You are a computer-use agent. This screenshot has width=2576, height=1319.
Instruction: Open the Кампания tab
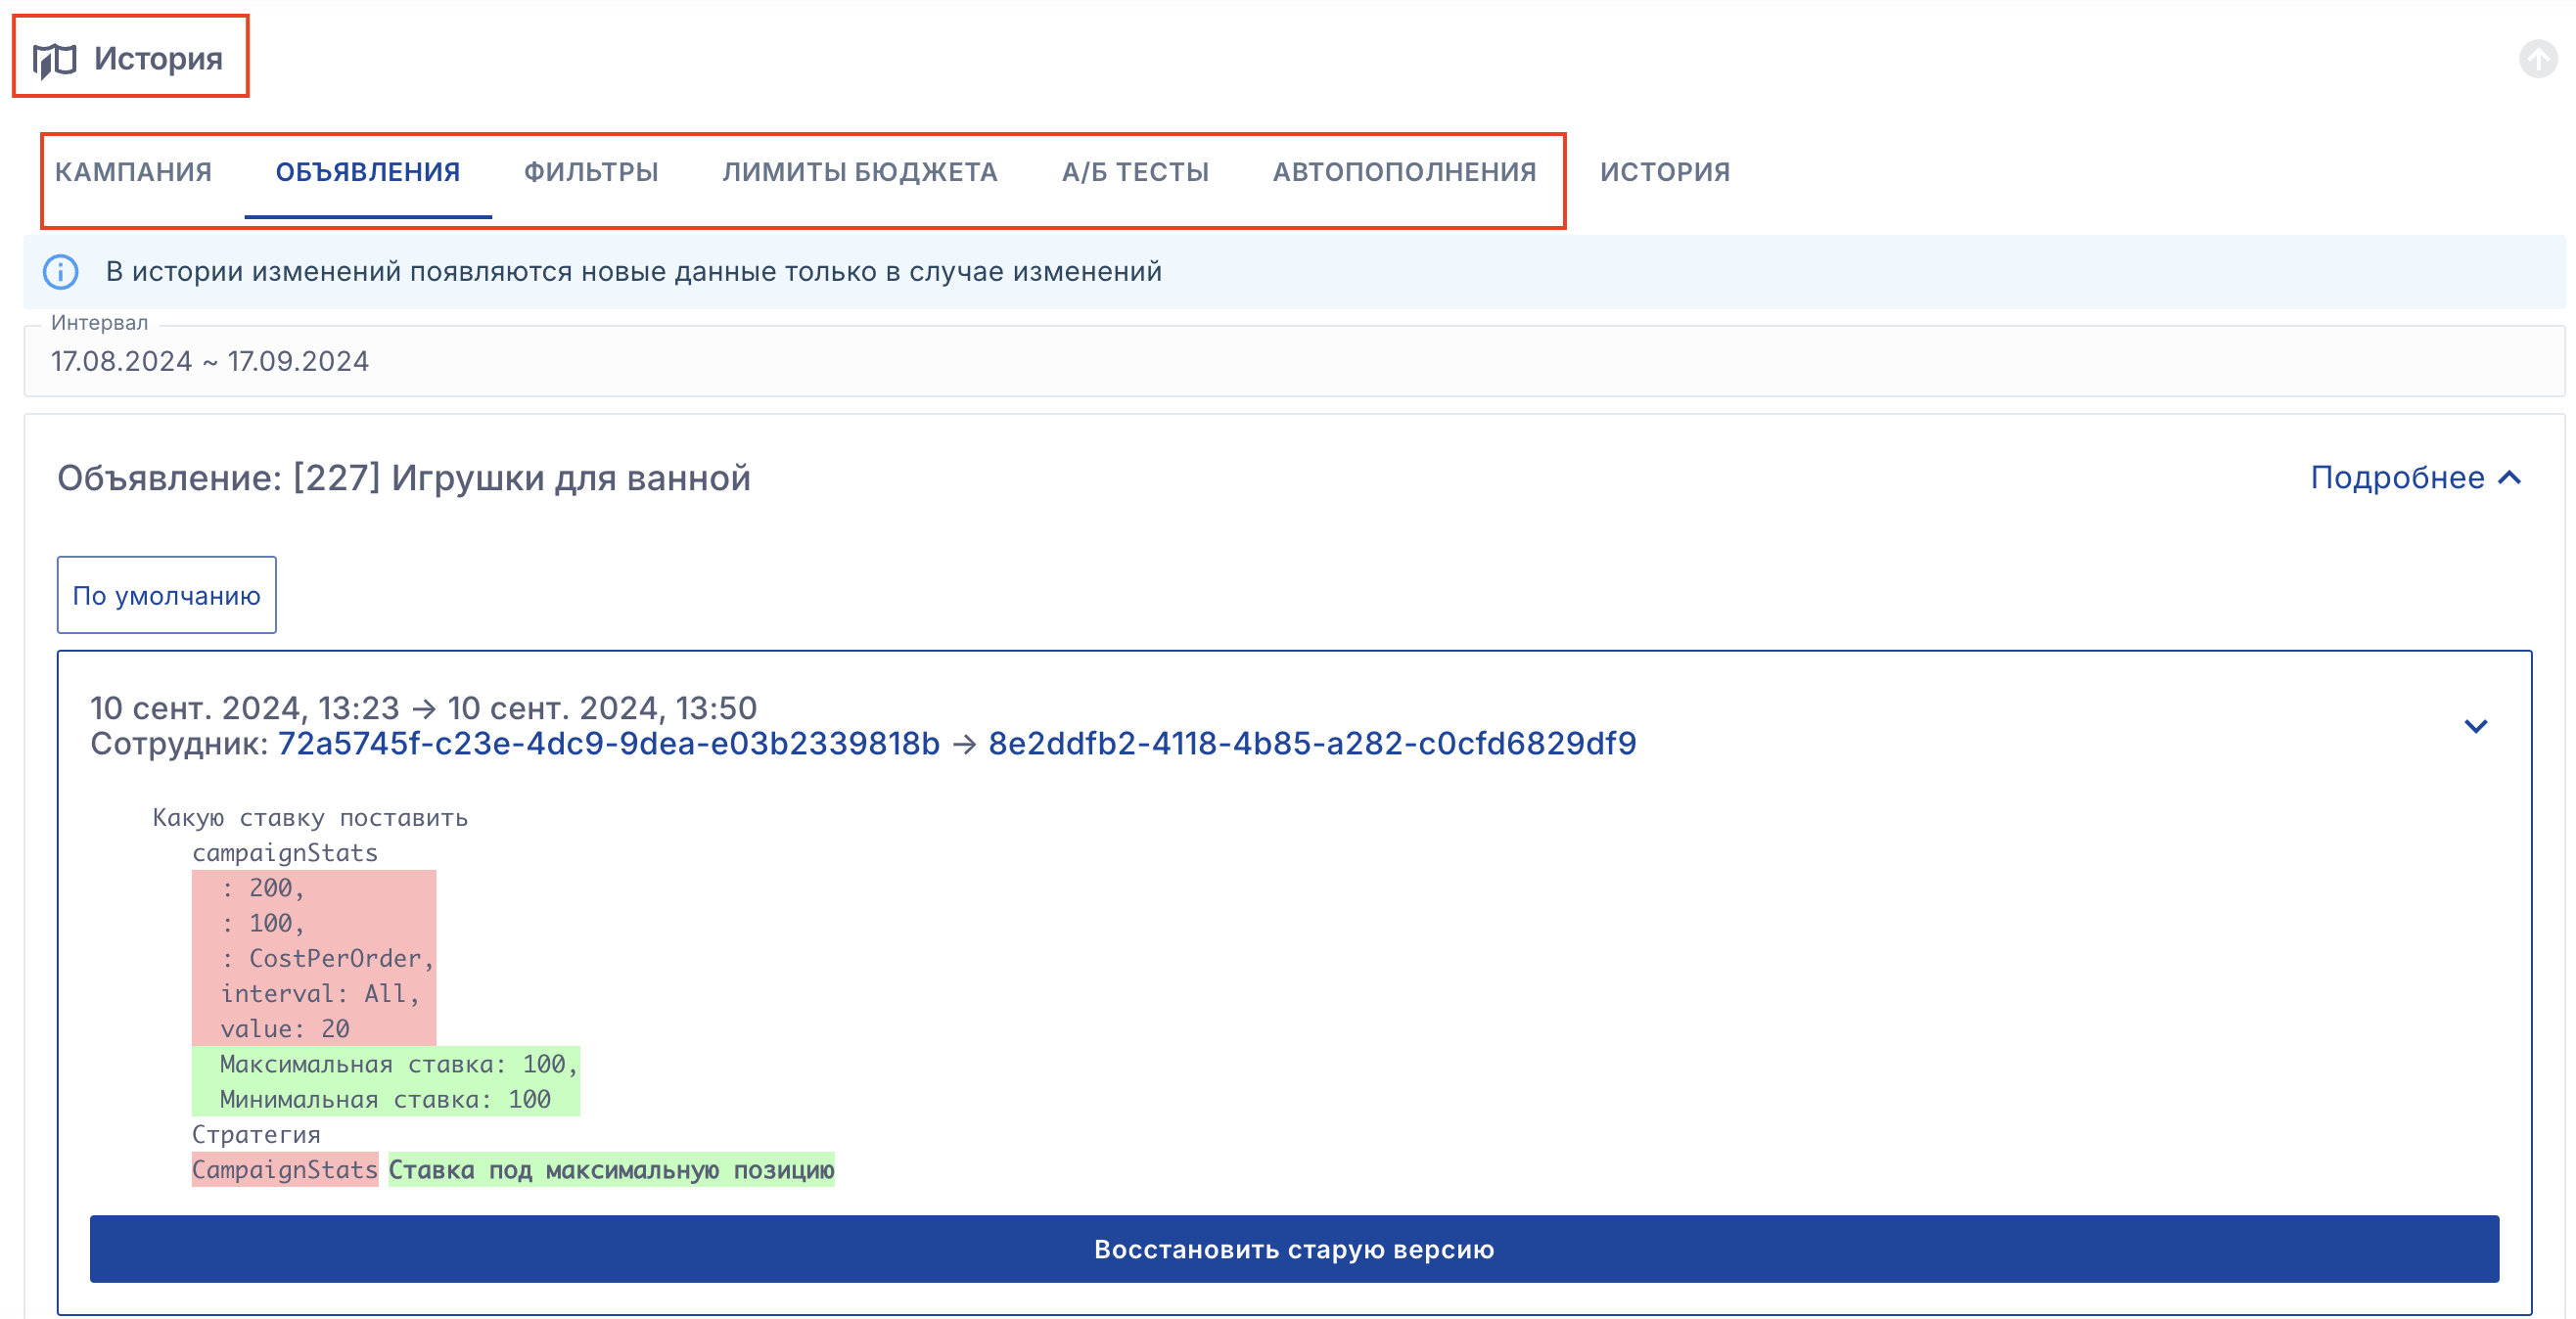133,172
